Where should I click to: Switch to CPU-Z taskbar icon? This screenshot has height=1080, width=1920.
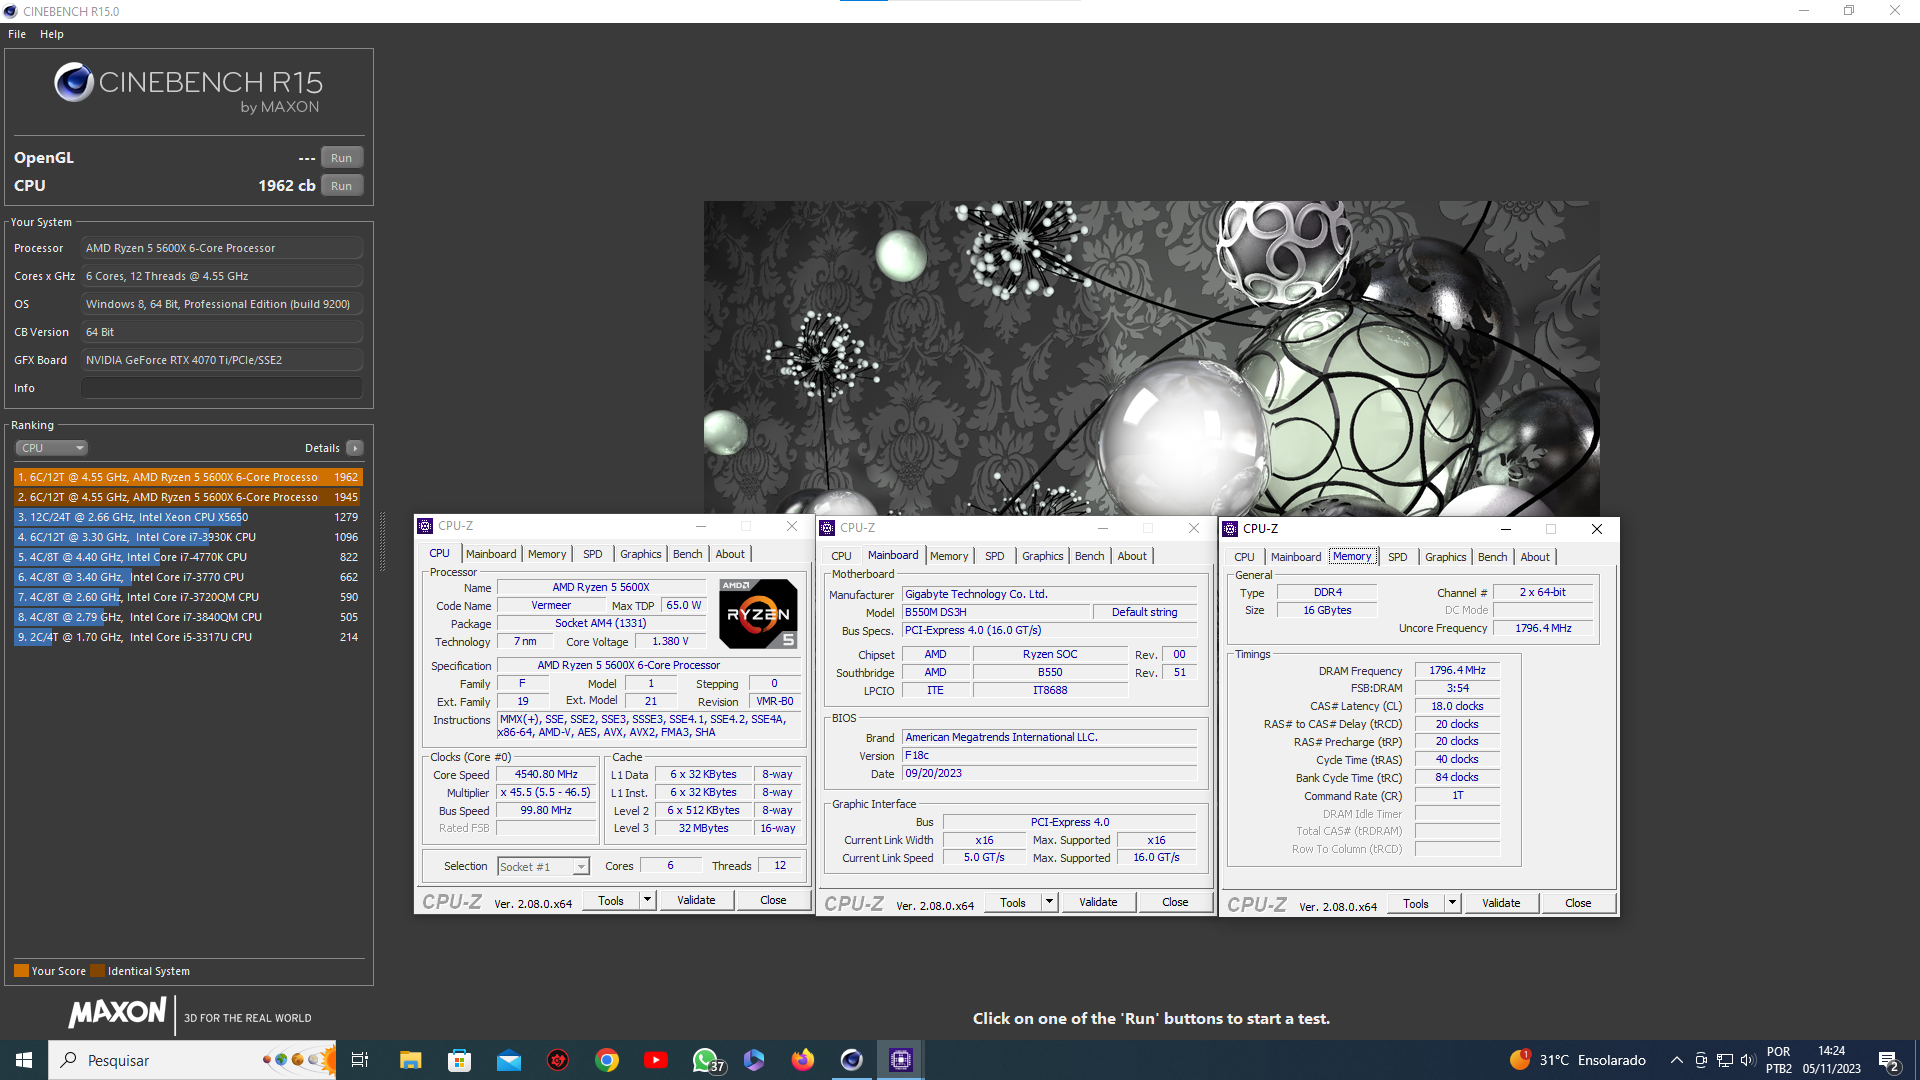(901, 1060)
